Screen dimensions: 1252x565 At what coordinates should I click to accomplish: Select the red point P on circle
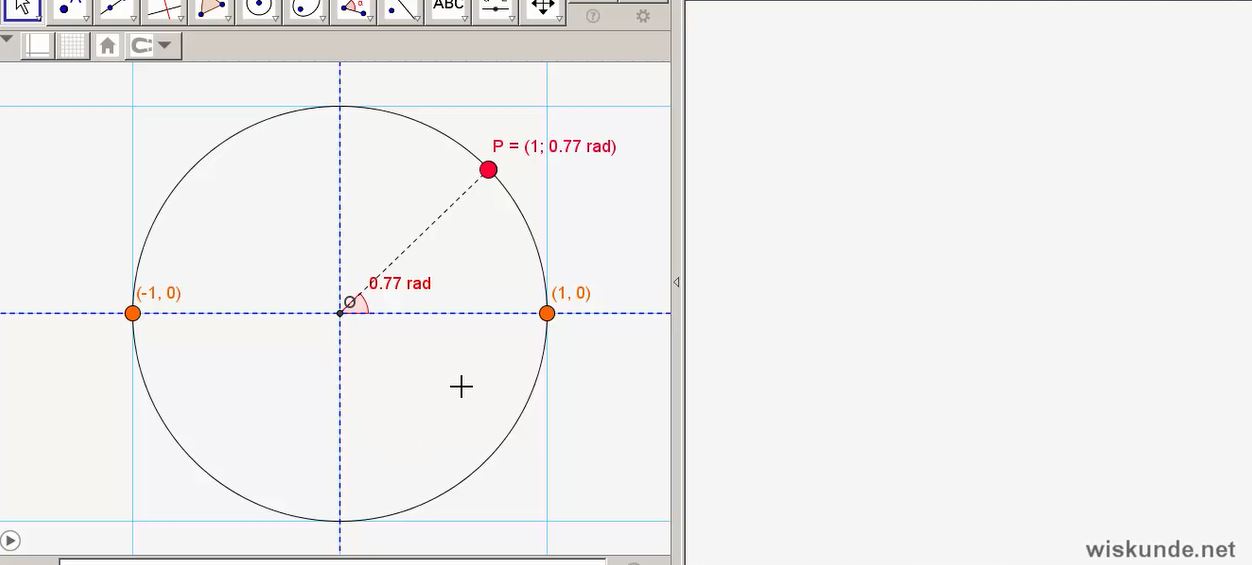coord(488,170)
